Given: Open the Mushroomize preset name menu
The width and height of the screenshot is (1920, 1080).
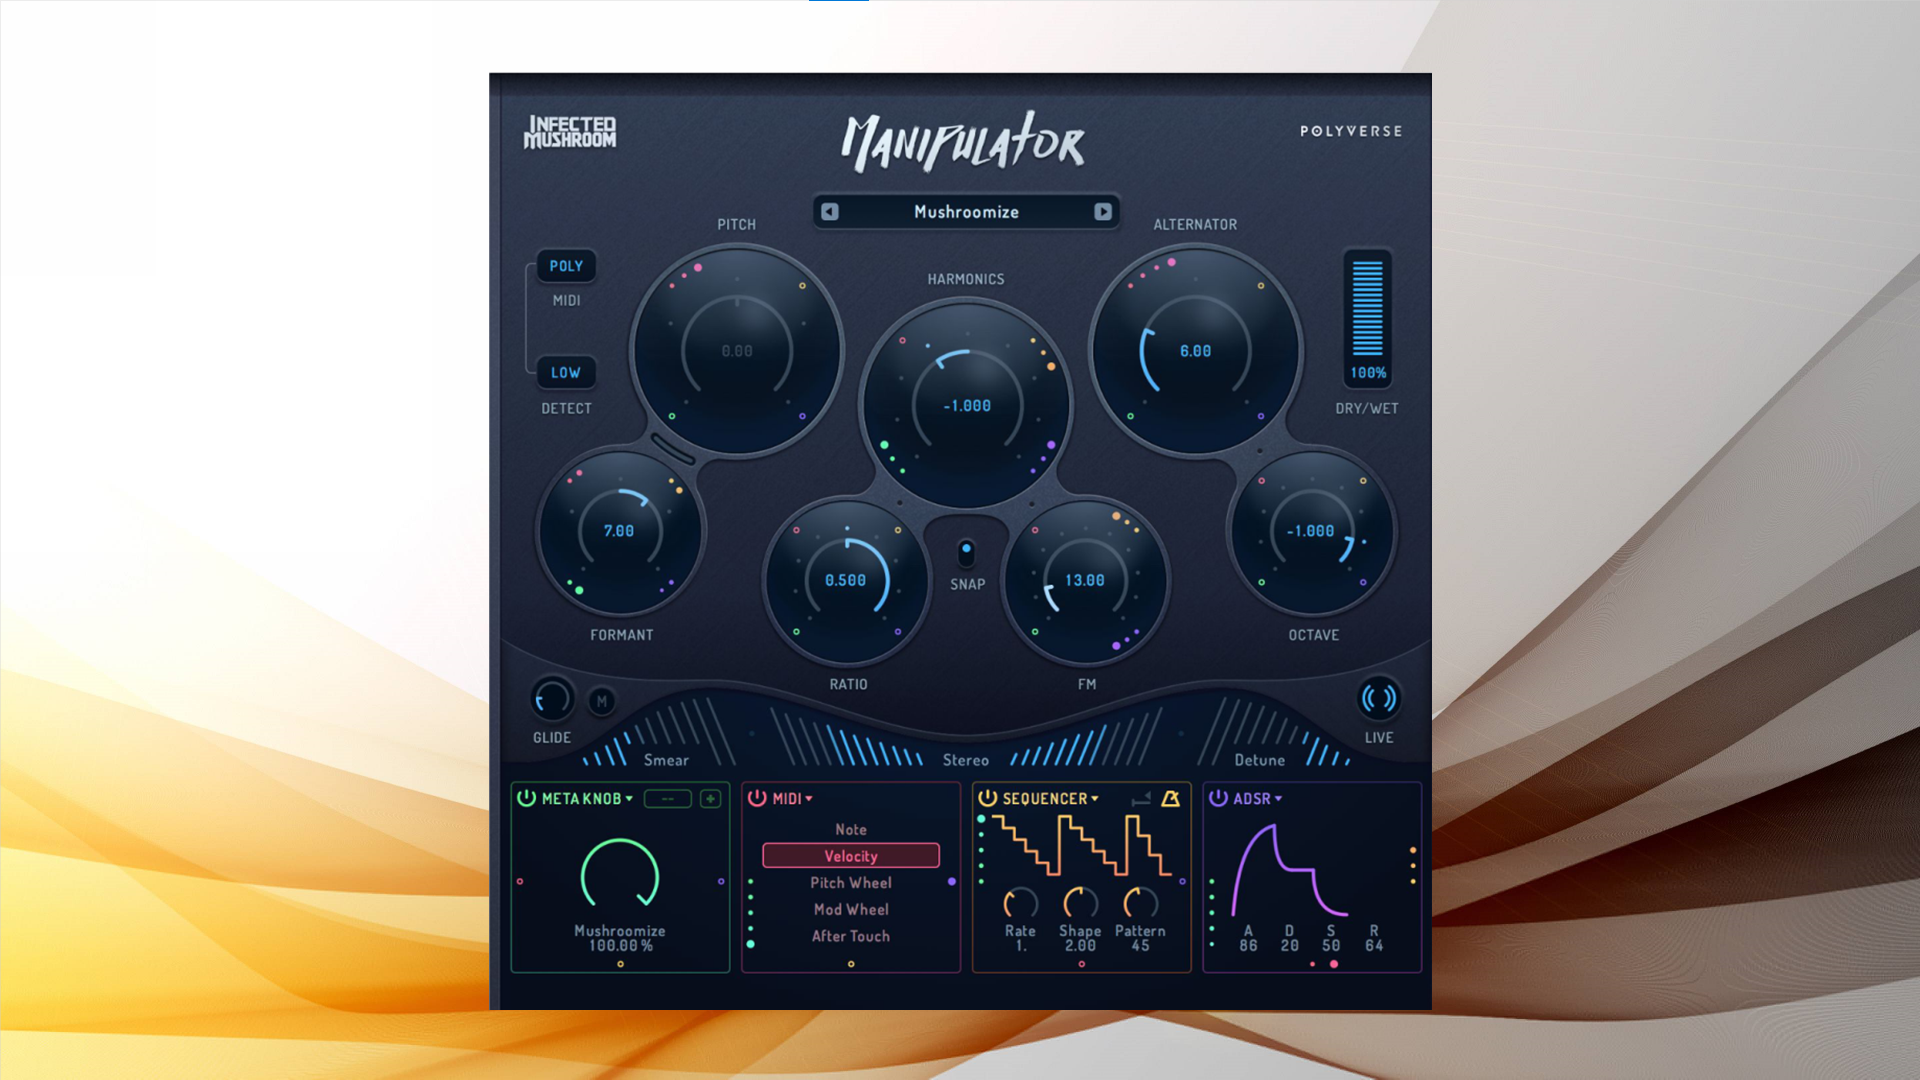Looking at the screenshot, I should (x=966, y=212).
